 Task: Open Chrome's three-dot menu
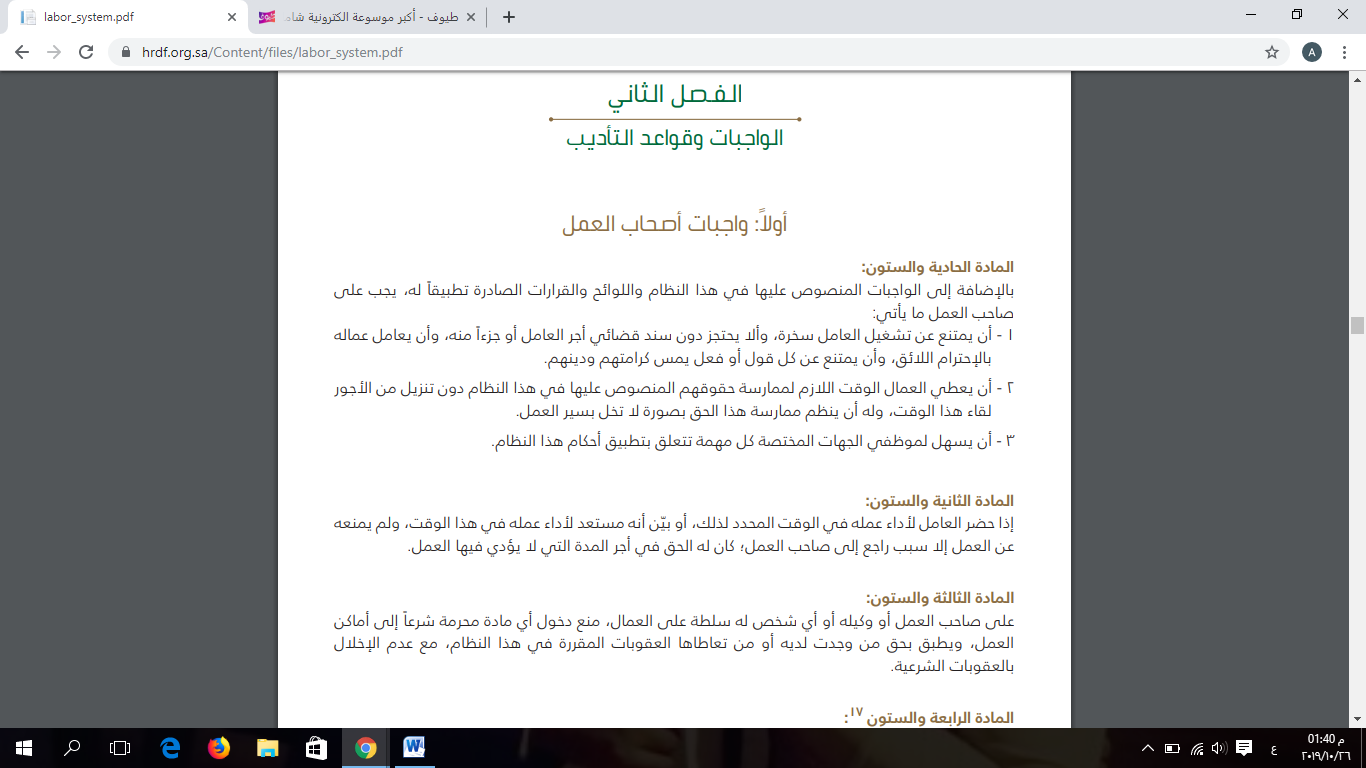(x=1344, y=52)
